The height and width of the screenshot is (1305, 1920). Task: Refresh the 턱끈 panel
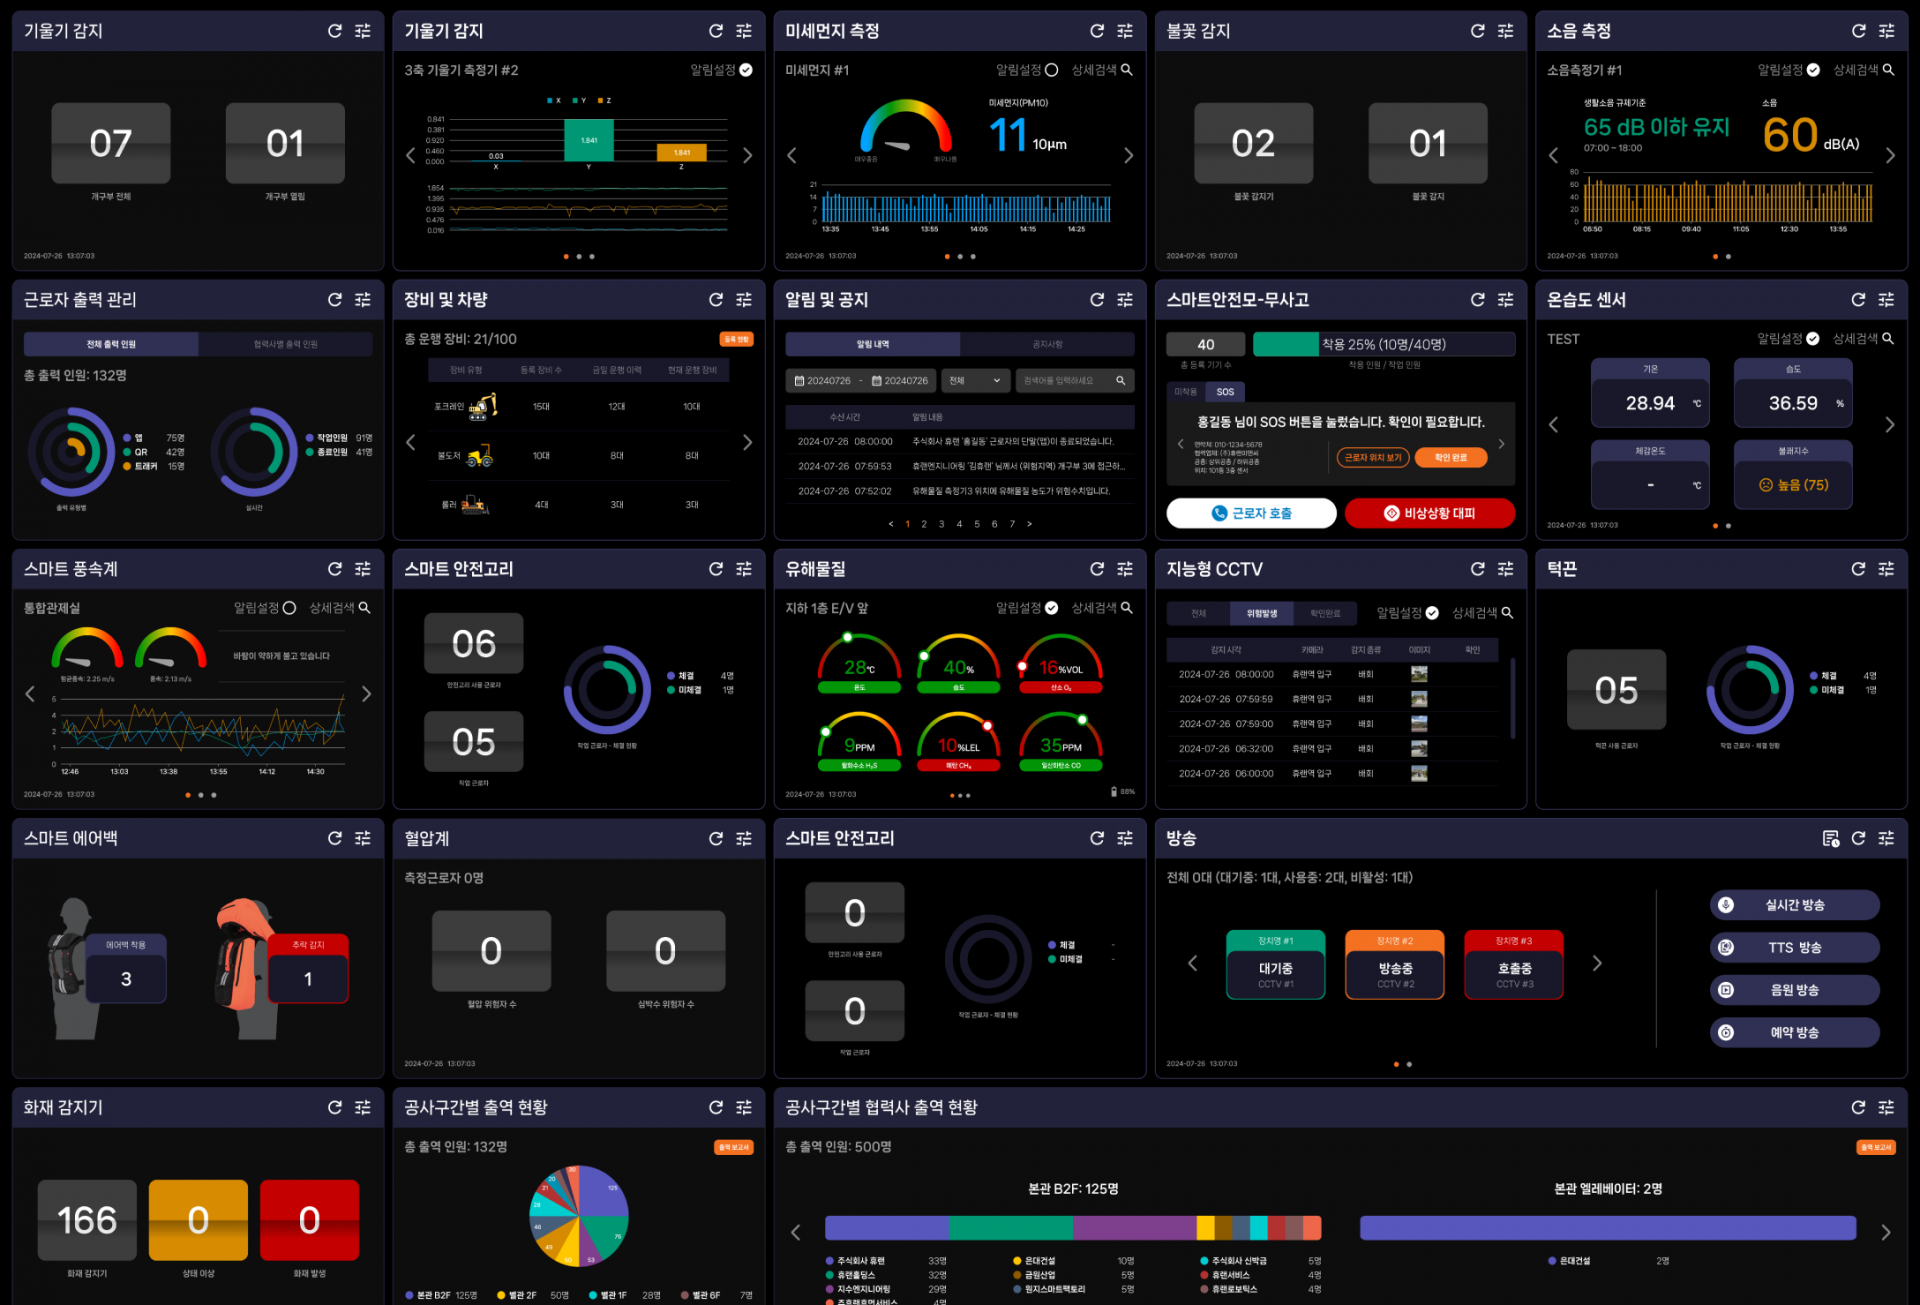point(1858,569)
